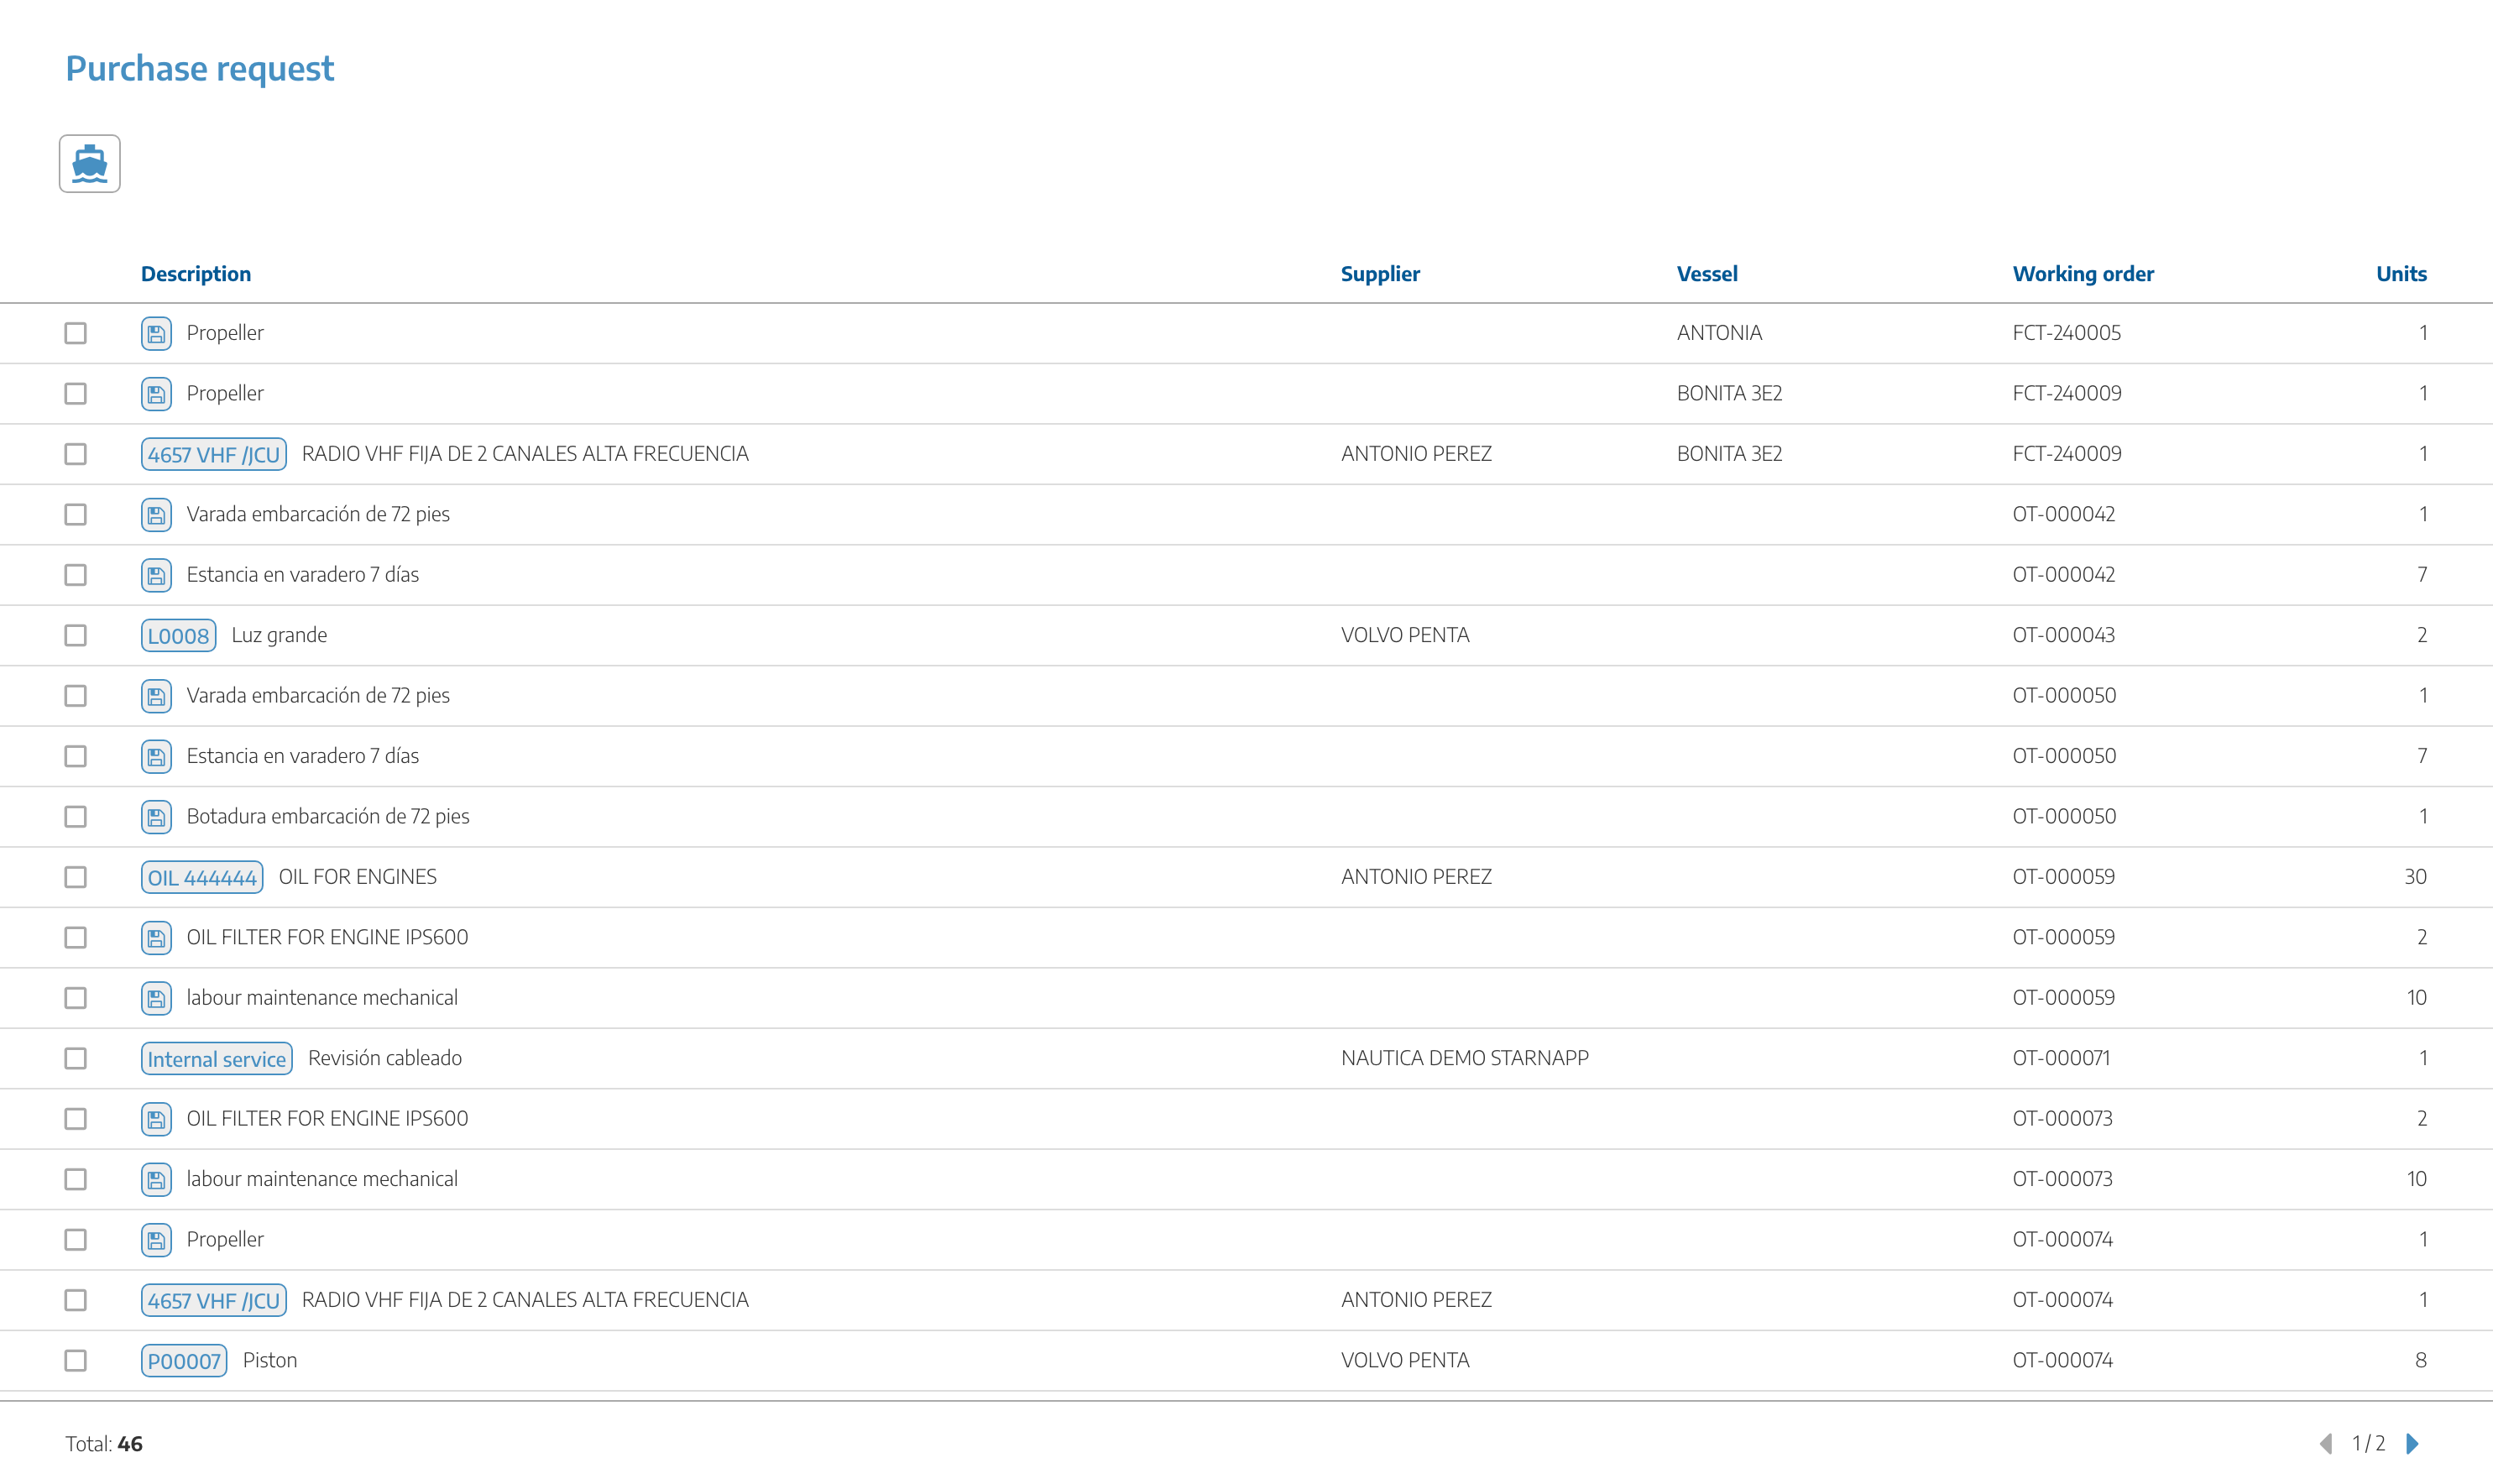Click working order OT-000043
The width and height of the screenshot is (2493, 1484).
pyautogui.click(x=2063, y=635)
